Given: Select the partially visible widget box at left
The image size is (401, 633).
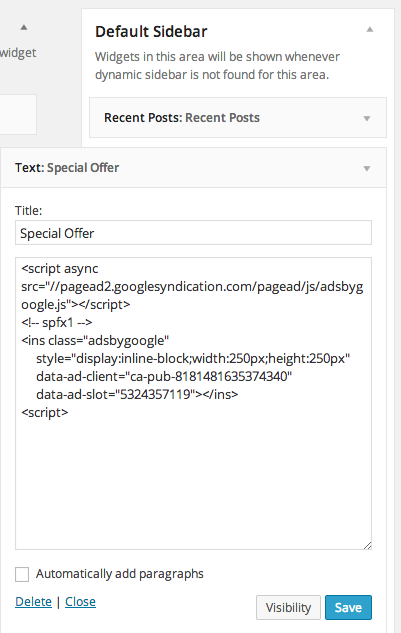Looking at the screenshot, I should click(18, 115).
